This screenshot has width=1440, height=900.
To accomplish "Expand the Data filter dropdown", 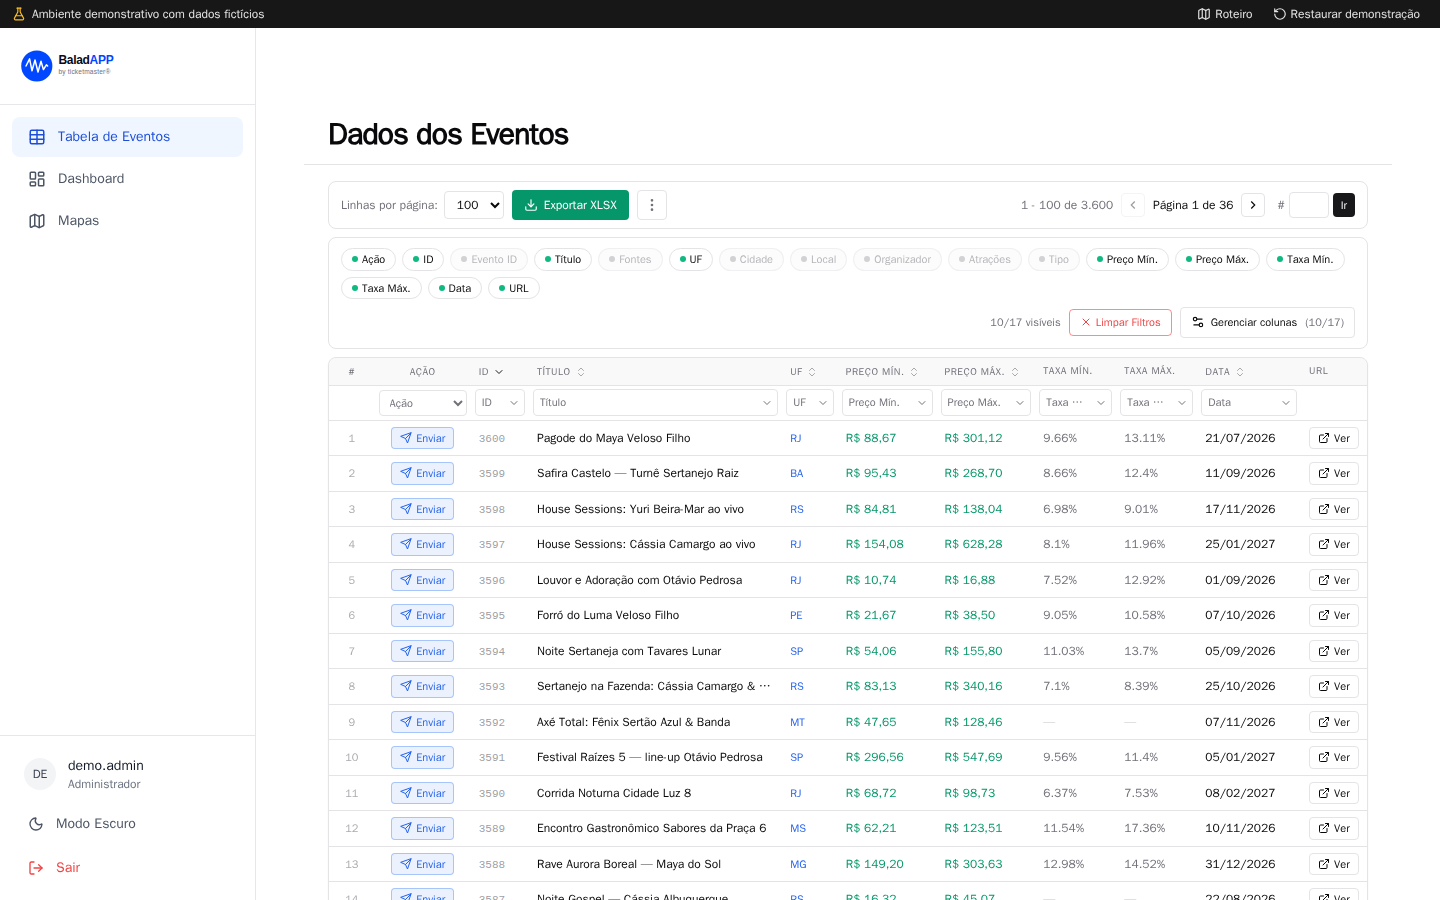I will tap(1249, 403).
